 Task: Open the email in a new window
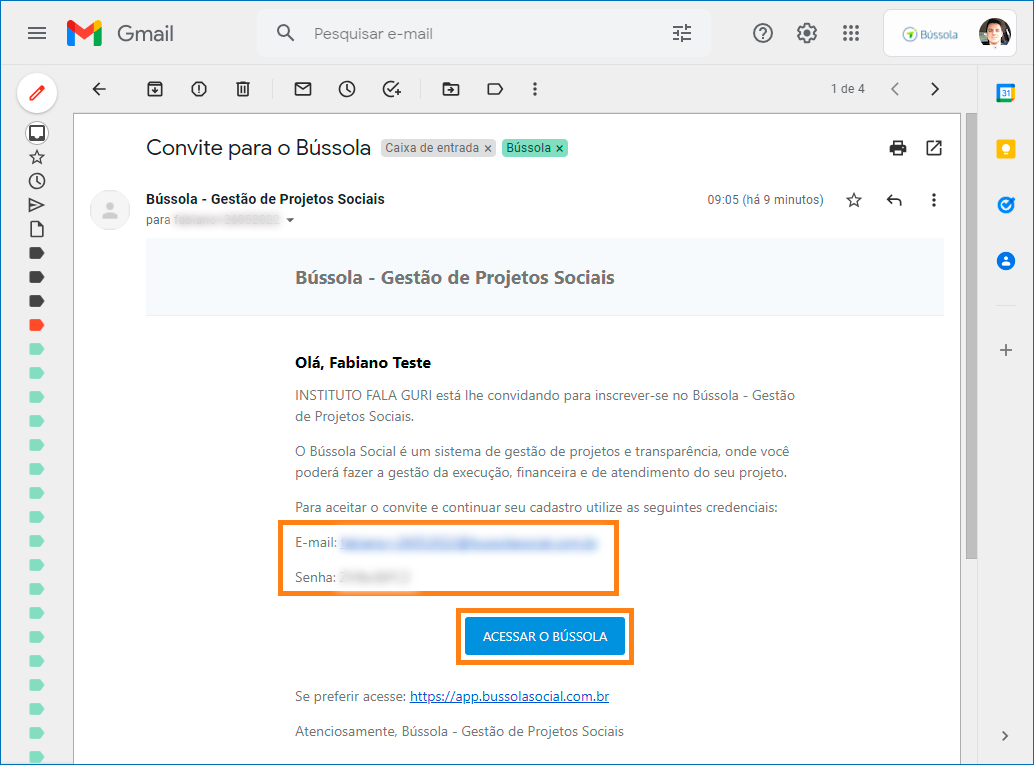point(934,148)
